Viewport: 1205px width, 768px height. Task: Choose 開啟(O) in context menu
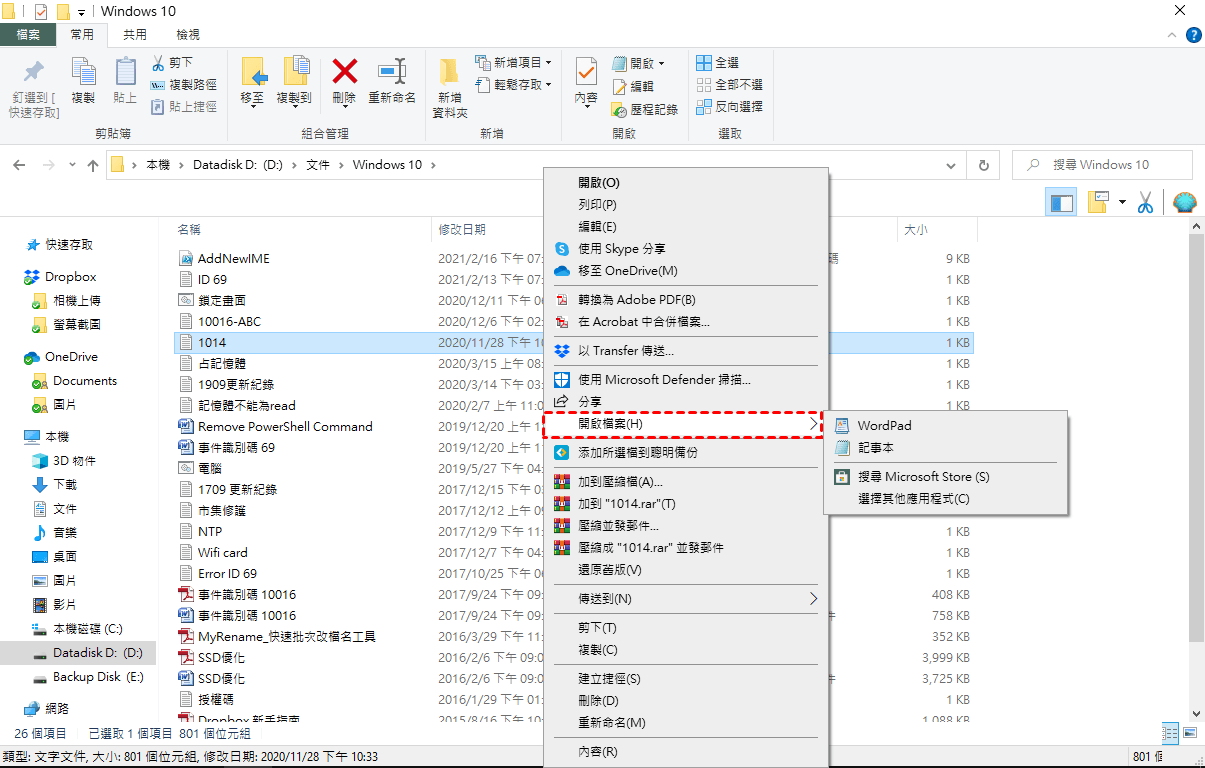coord(686,183)
